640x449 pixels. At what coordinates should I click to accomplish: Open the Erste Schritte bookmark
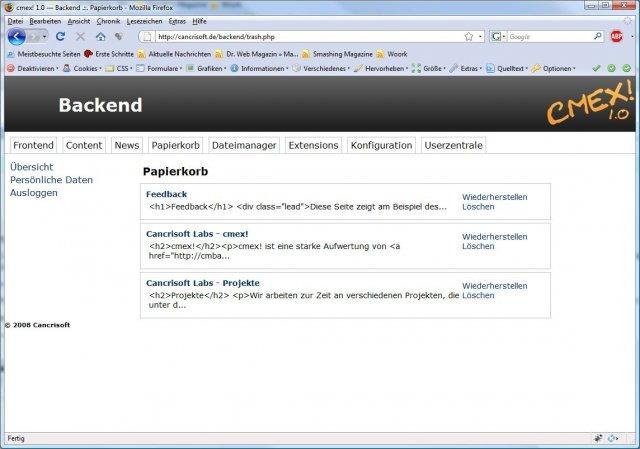tap(109, 54)
